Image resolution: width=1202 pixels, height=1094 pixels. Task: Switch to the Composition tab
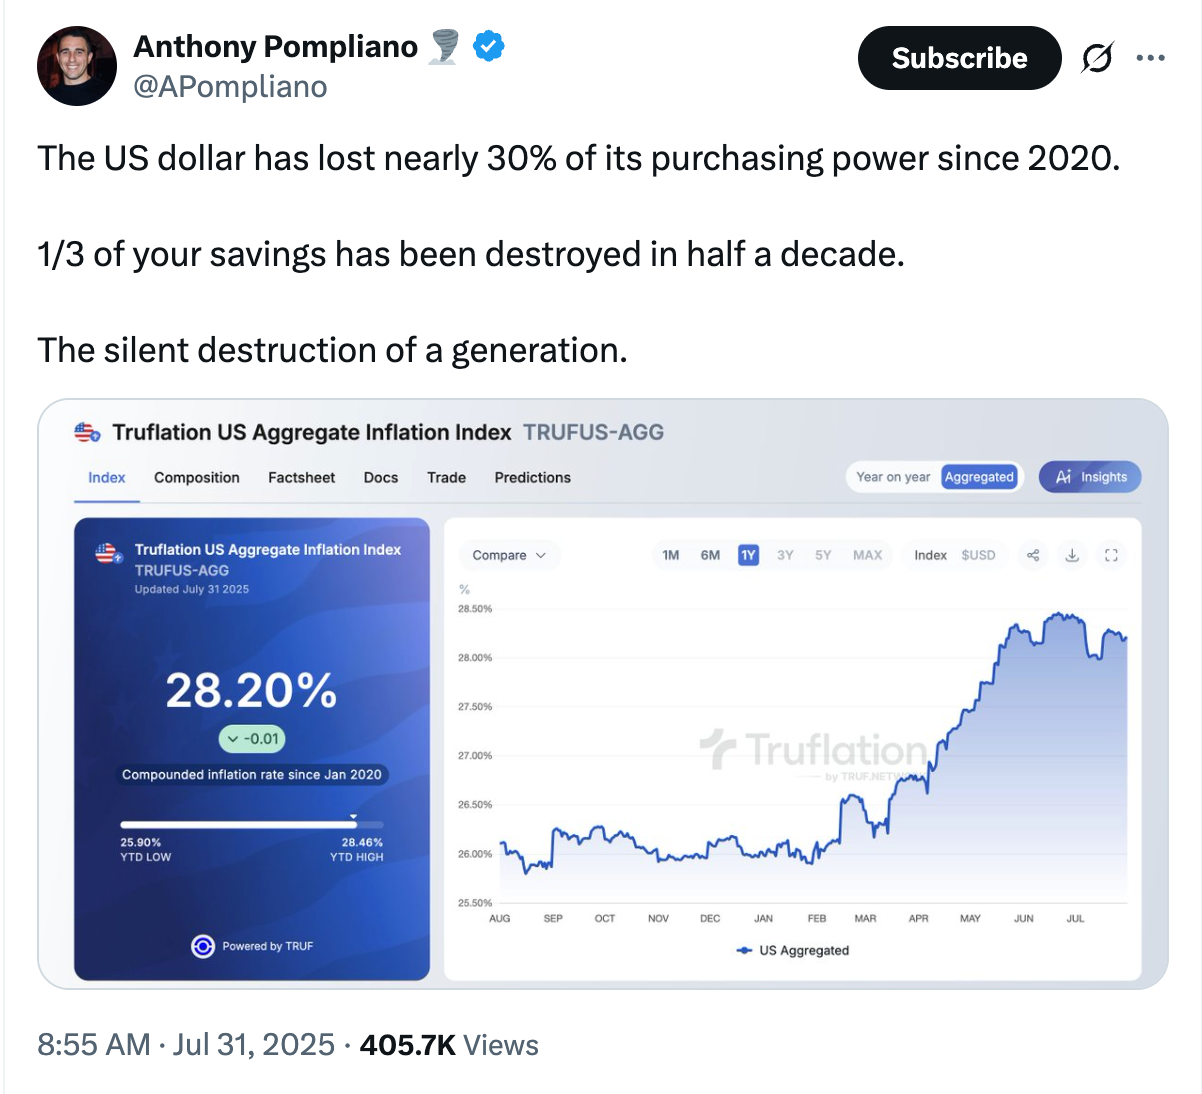pyautogui.click(x=196, y=477)
